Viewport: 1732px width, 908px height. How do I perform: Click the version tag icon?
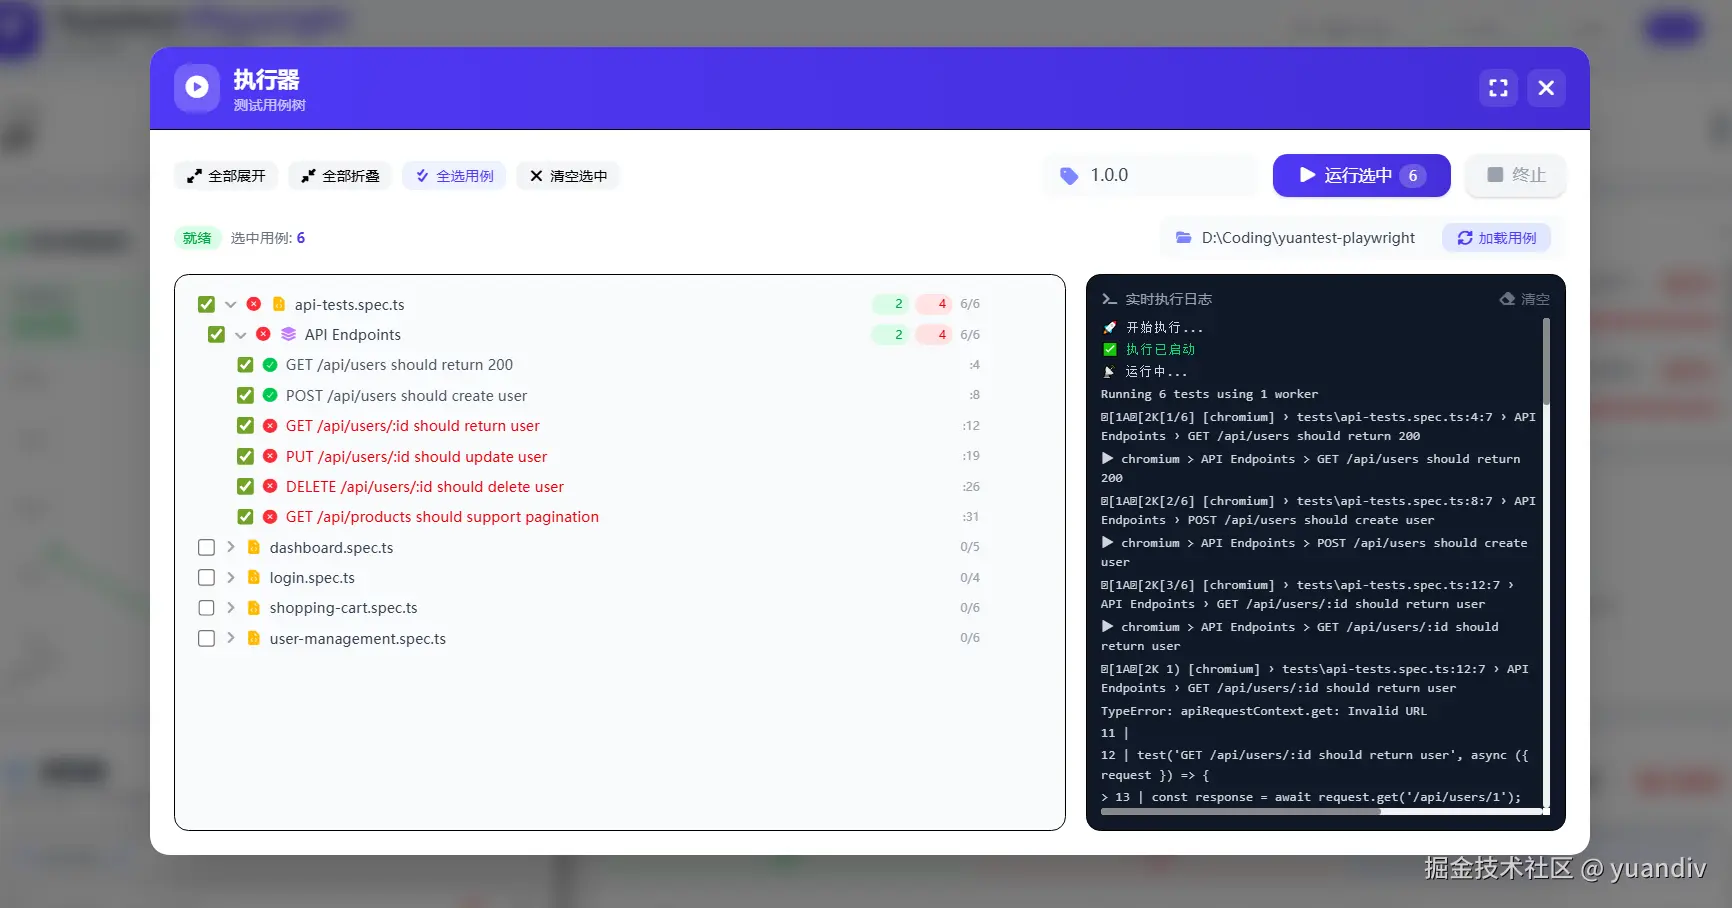[x=1069, y=176]
